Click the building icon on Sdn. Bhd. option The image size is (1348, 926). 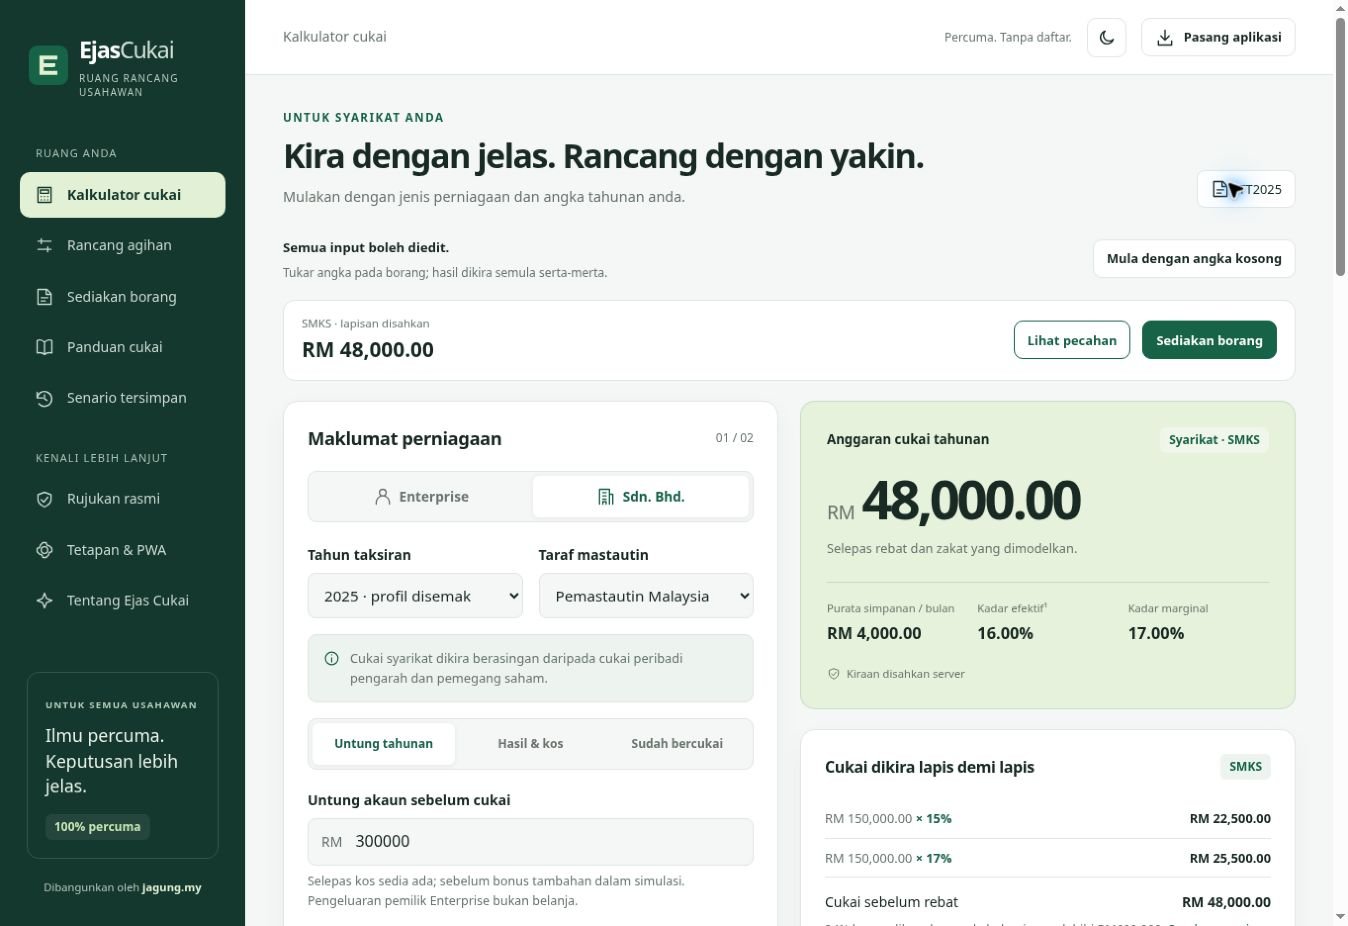click(606, 497)
